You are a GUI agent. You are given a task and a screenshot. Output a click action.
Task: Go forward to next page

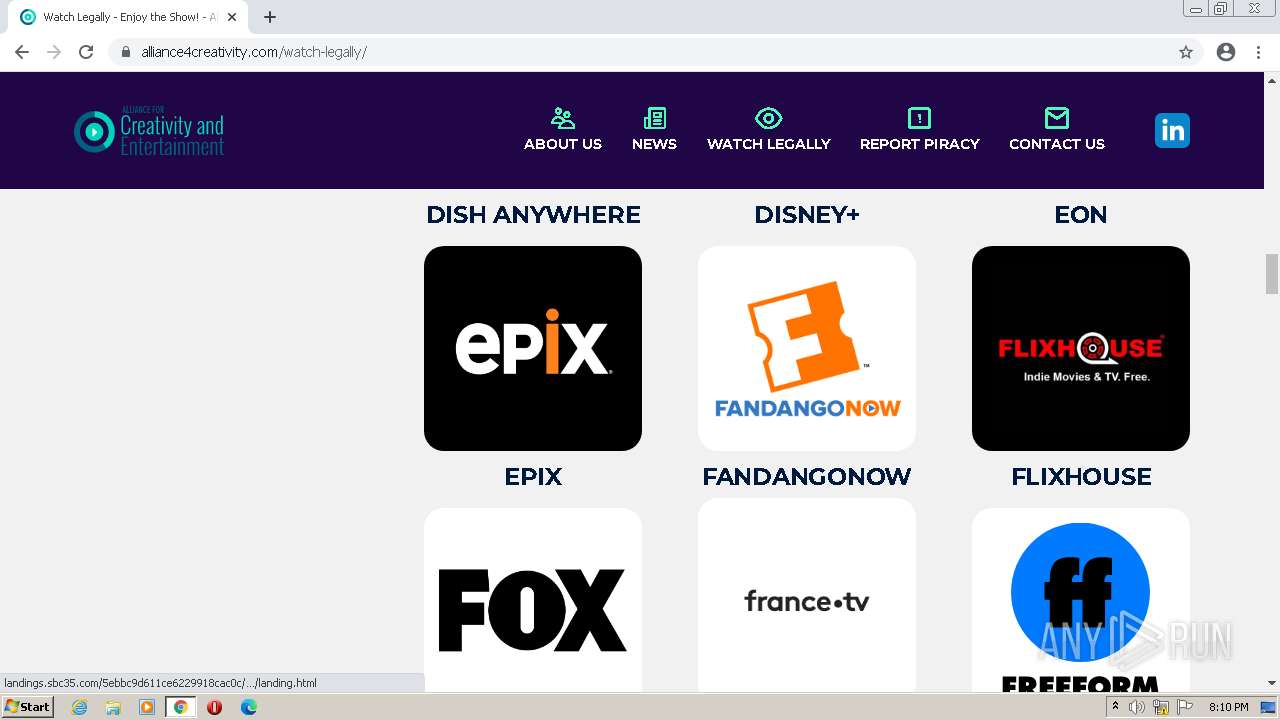[54, 52]
